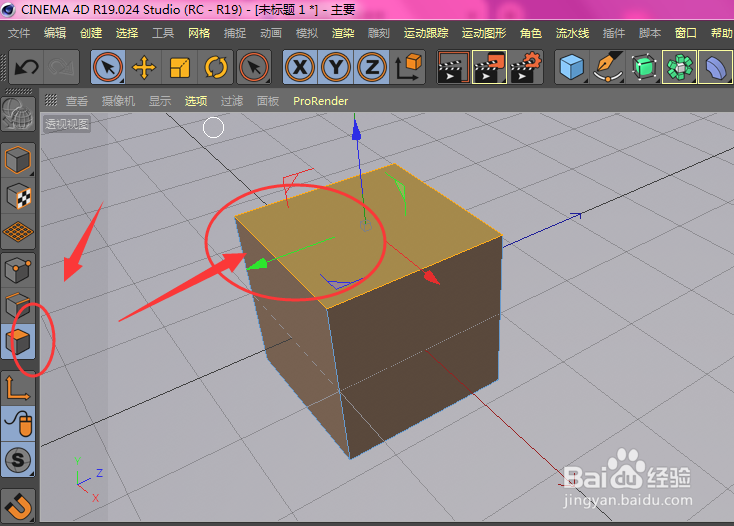Select the Rotate tool
734x526 pixels.
pyautogui.click(x=215, y=68)
